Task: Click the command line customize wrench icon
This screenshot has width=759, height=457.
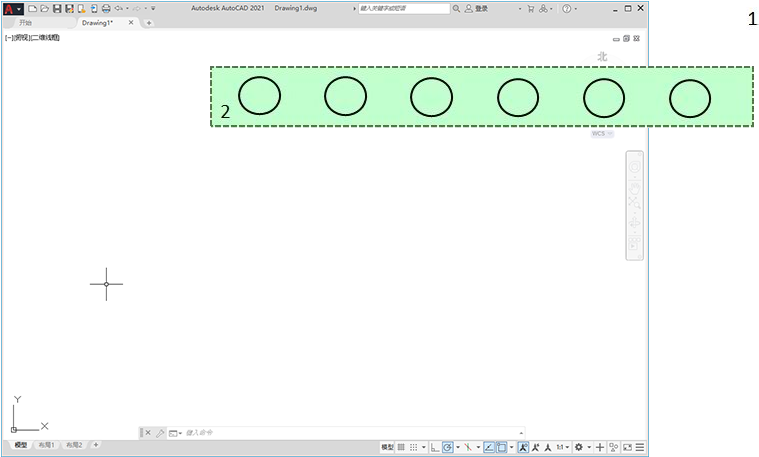Action: 160,433
